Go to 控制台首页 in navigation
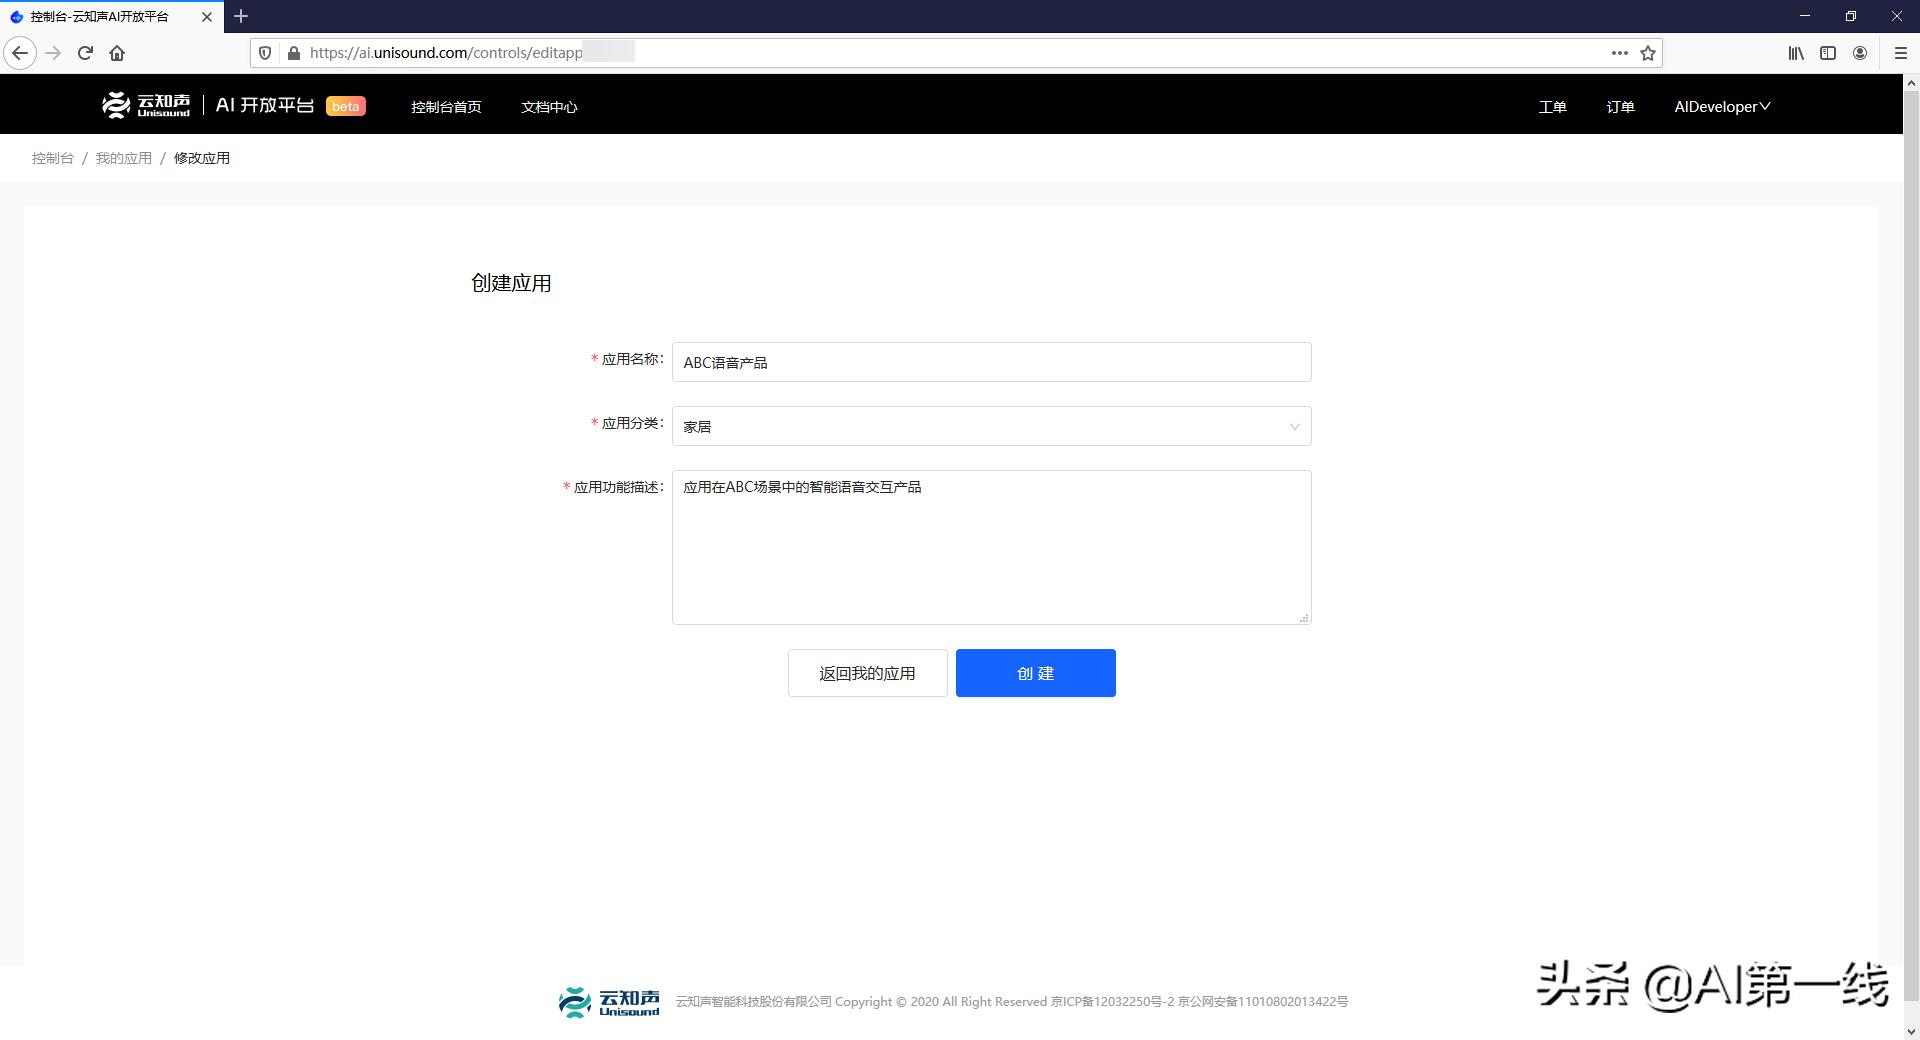 [446, 107]
